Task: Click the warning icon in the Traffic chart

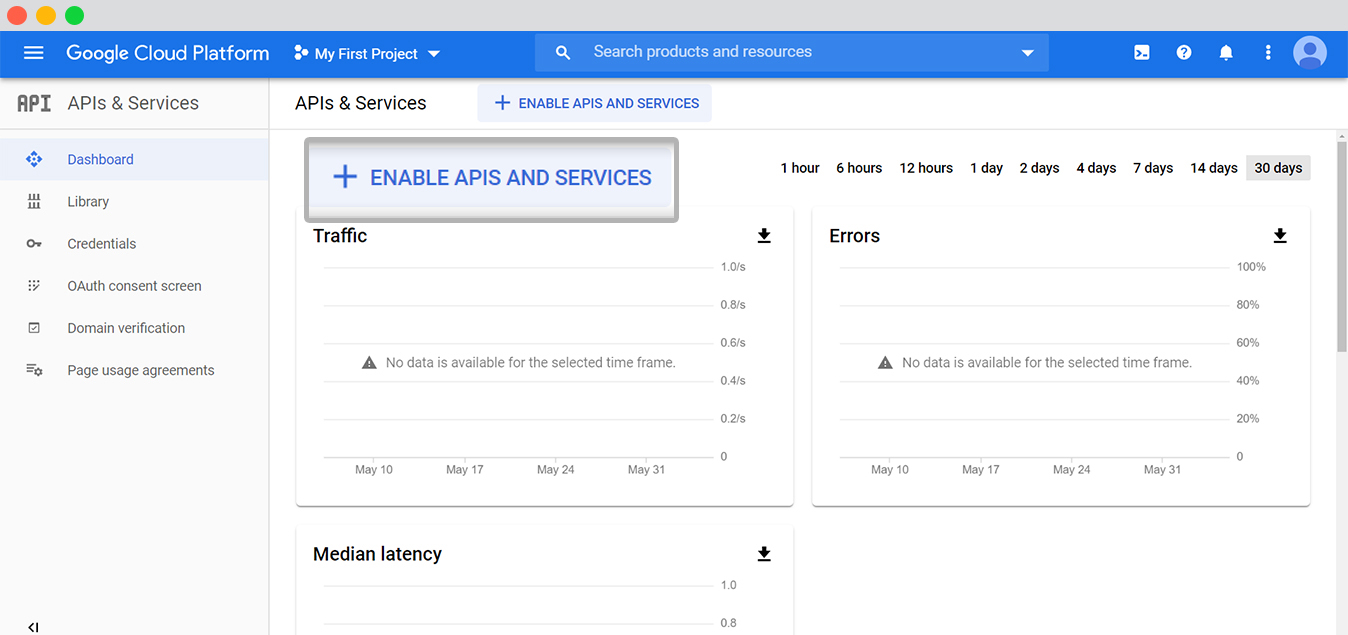Action: point(369,363)
